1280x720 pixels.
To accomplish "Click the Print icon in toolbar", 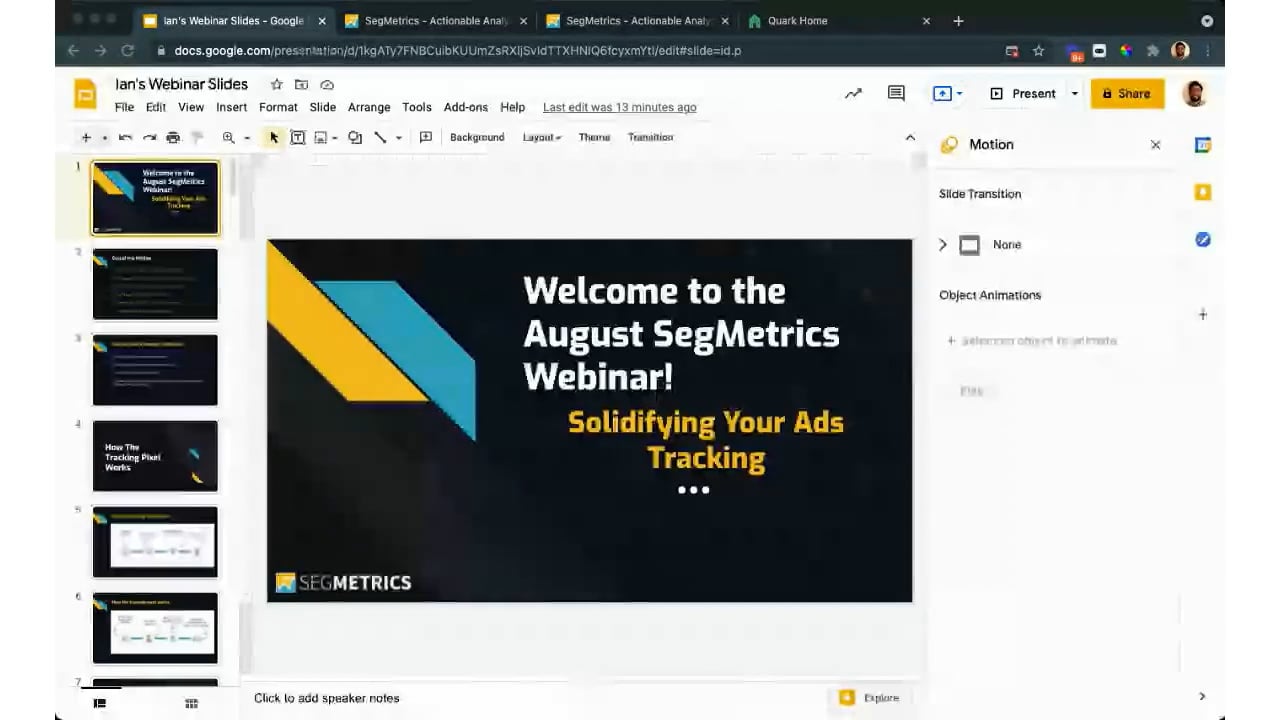I will [x=173, y=138].
